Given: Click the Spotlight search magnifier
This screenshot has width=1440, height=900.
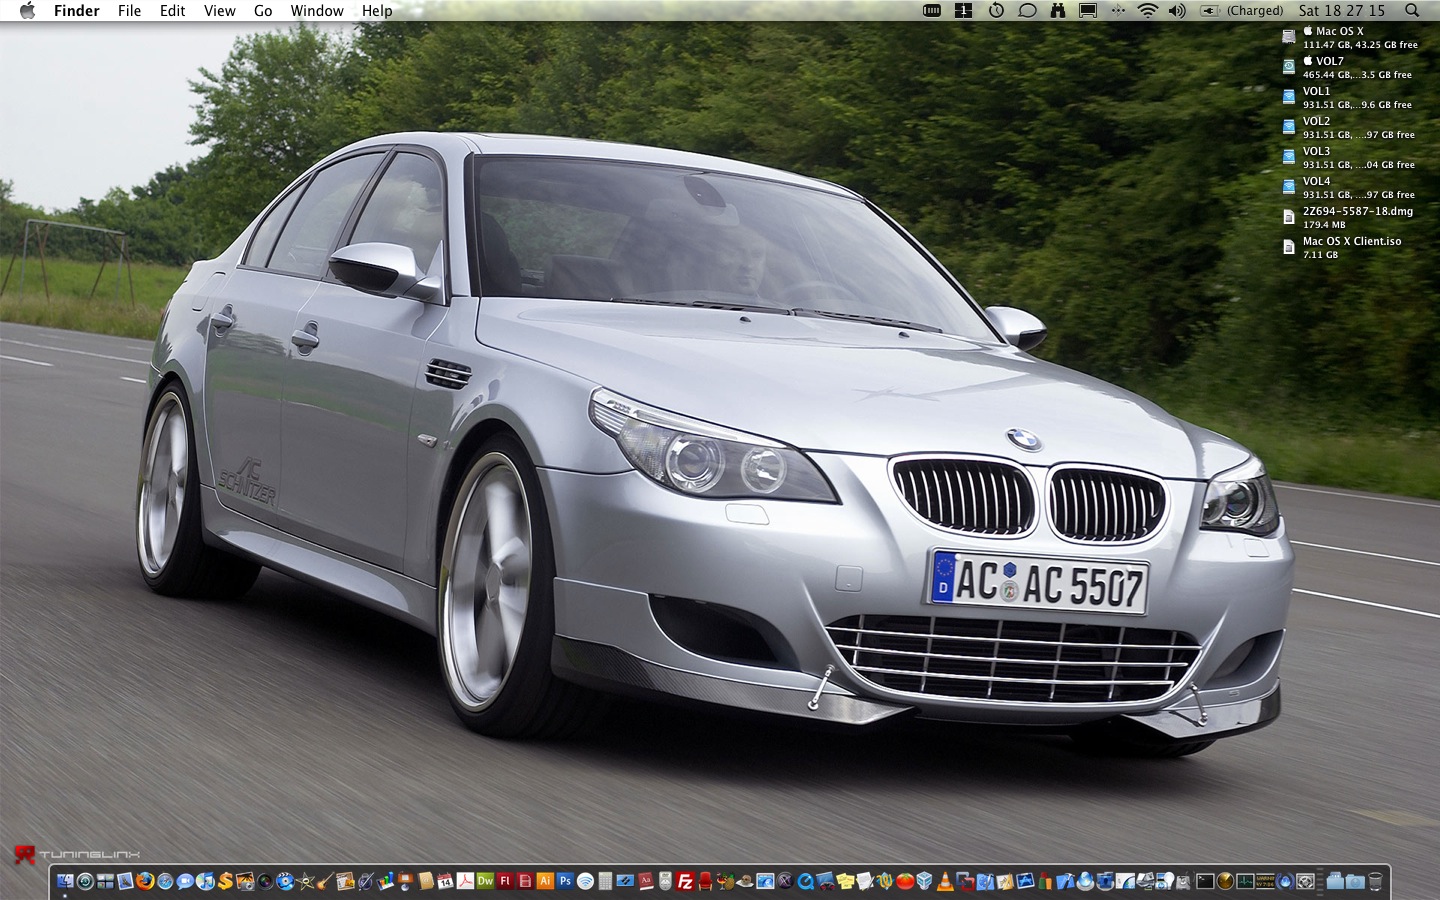Looking at the screenshot, I should (1412, 11).
